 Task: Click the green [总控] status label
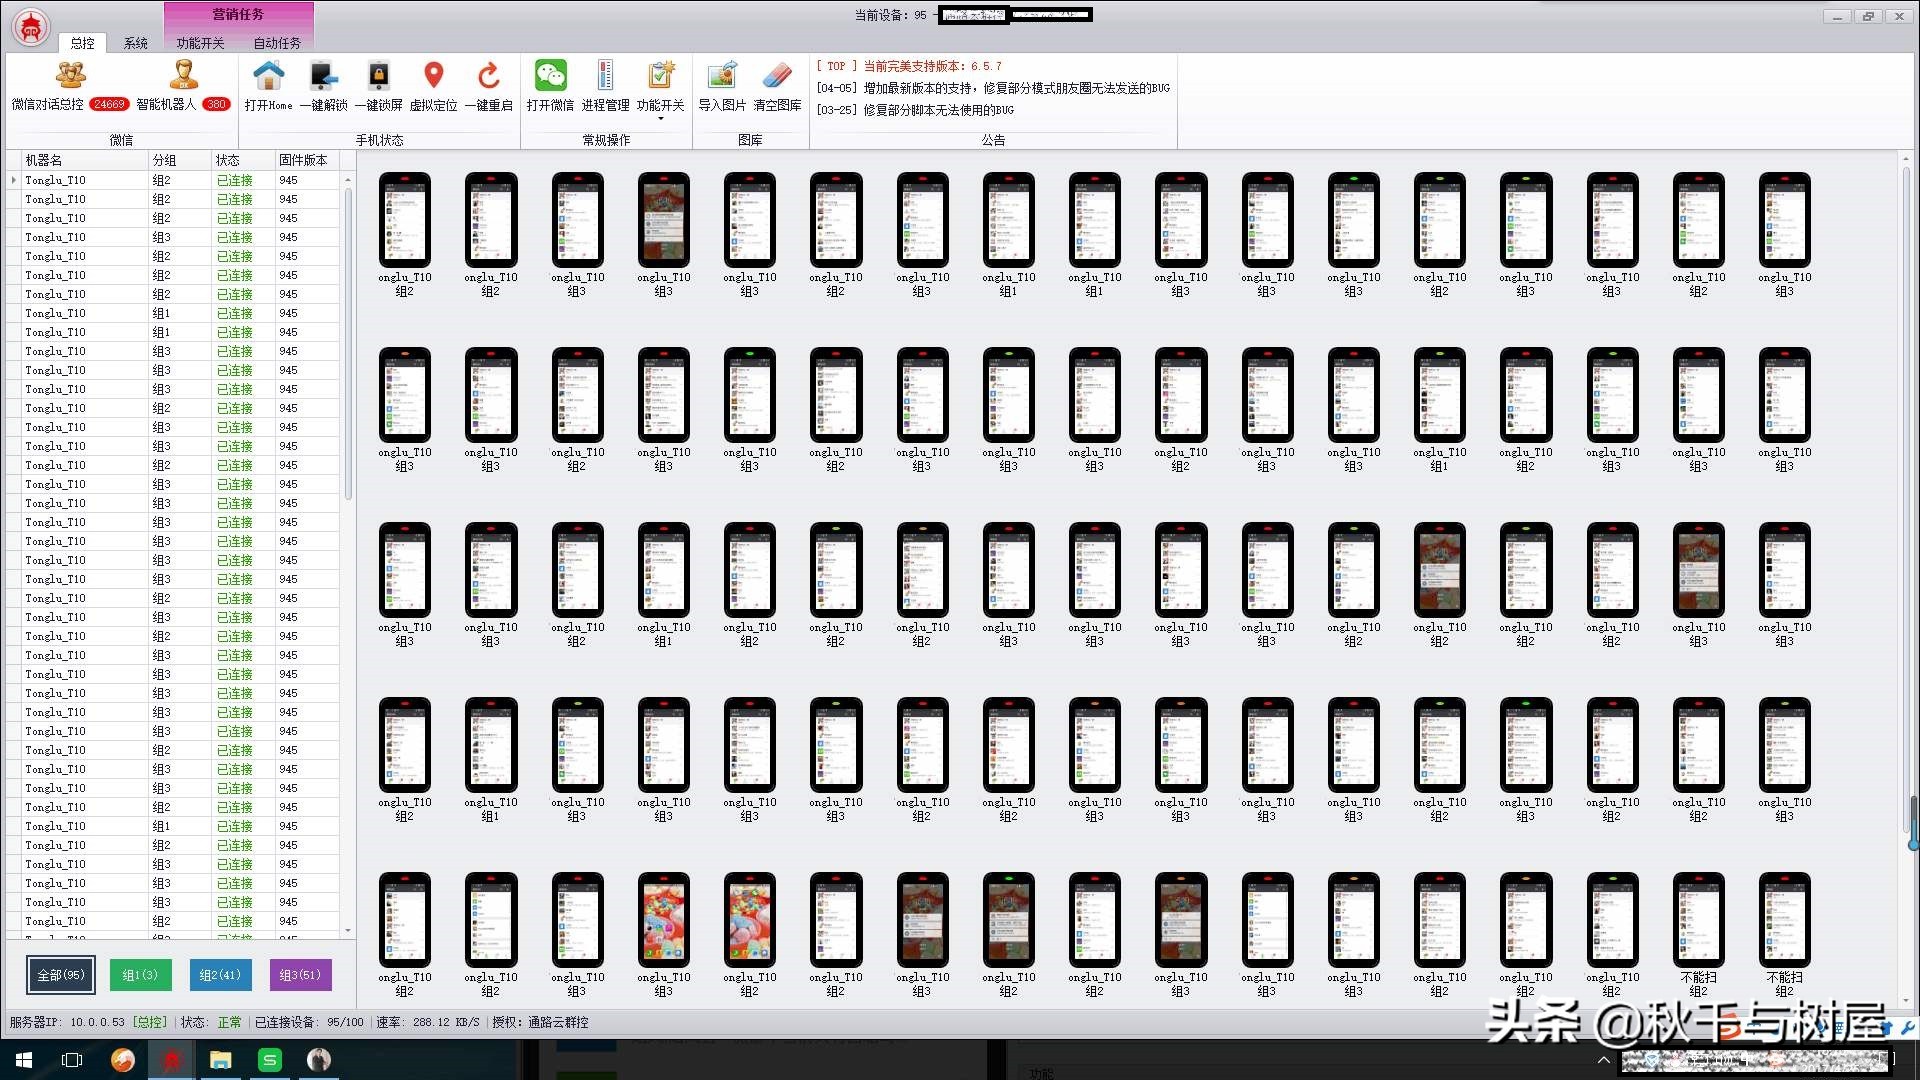151,1022
